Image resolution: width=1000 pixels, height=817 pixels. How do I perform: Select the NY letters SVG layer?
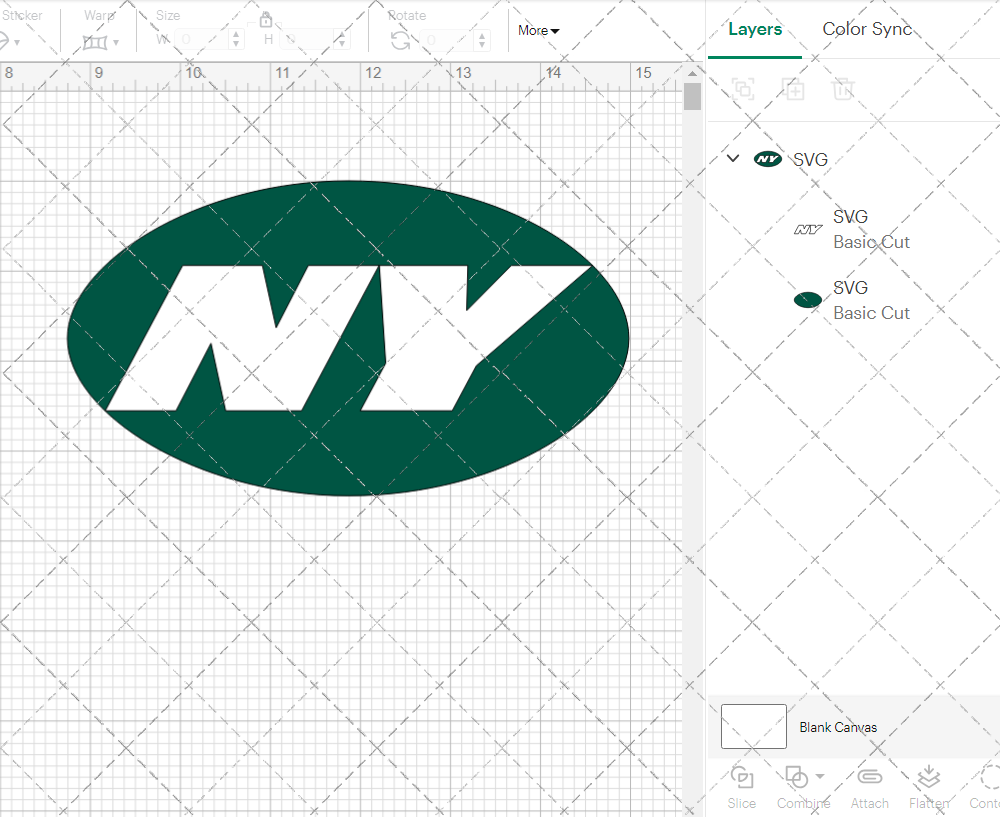pos(870,229)
